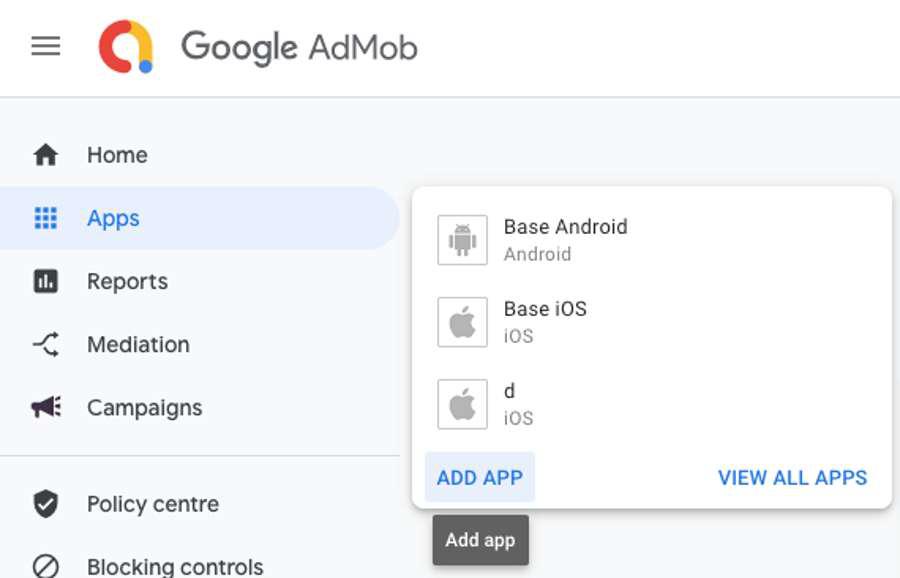Image resolution: width=900 pixels, height=578 pixels.
Task: Go to Home in sidebar
Action: click(x=117, y=155)
